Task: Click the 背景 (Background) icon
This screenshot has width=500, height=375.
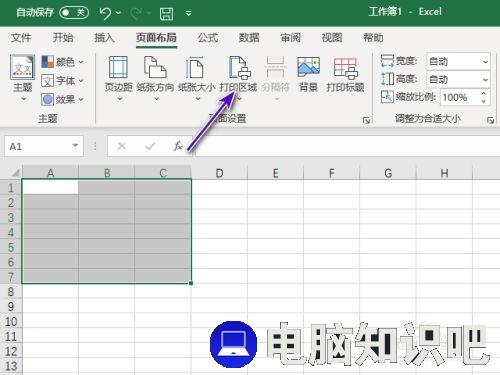Action: coord(308,67)
